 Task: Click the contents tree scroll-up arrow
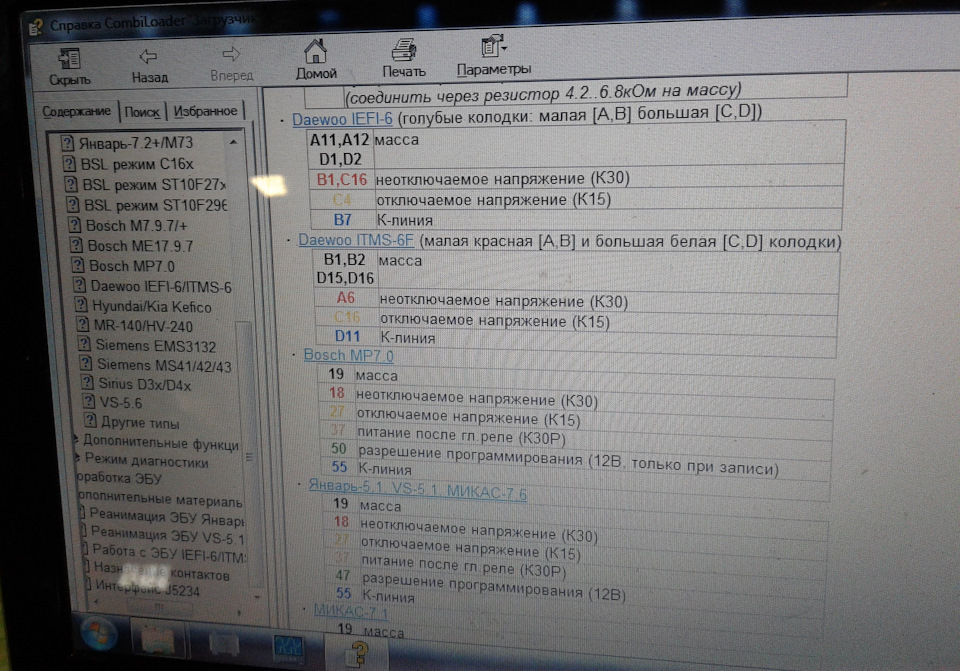(233, 142)
